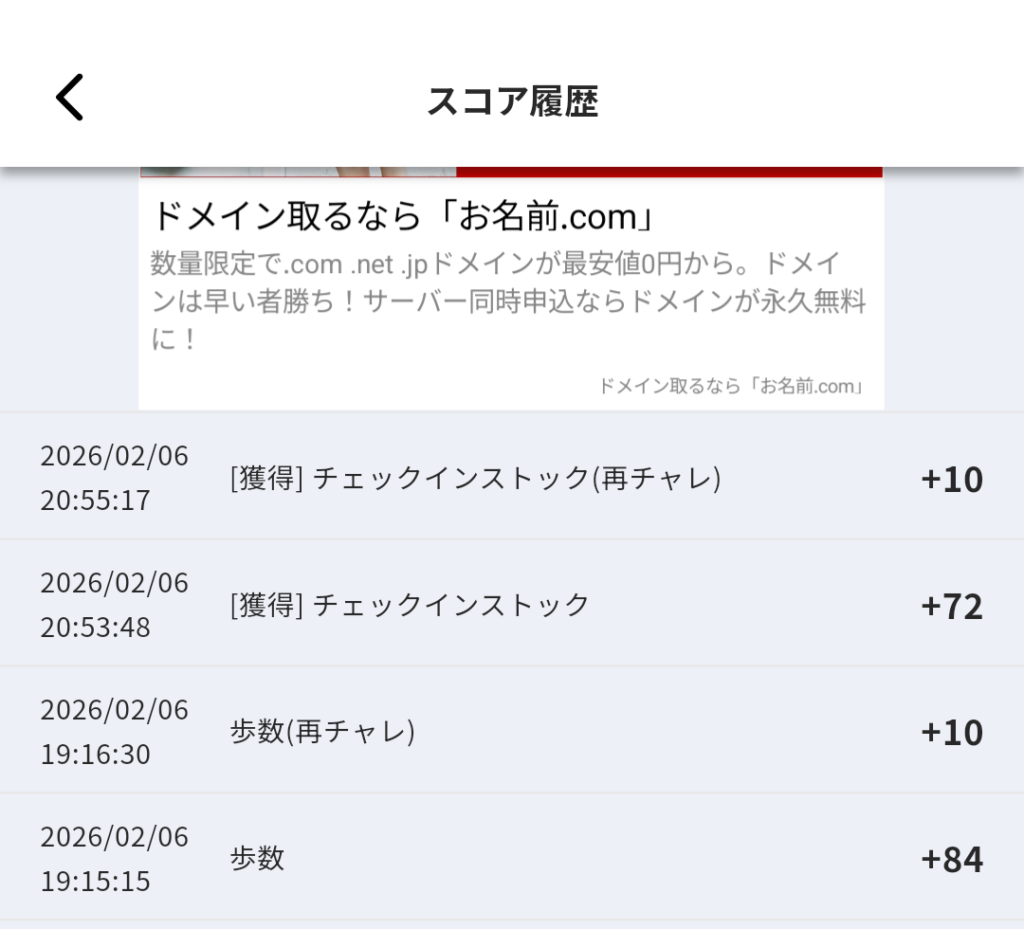The image size is (1024, 929).
Task: Tap the timestamp 19:16:30
Action: pyautogui.click(x=95, y=754)
